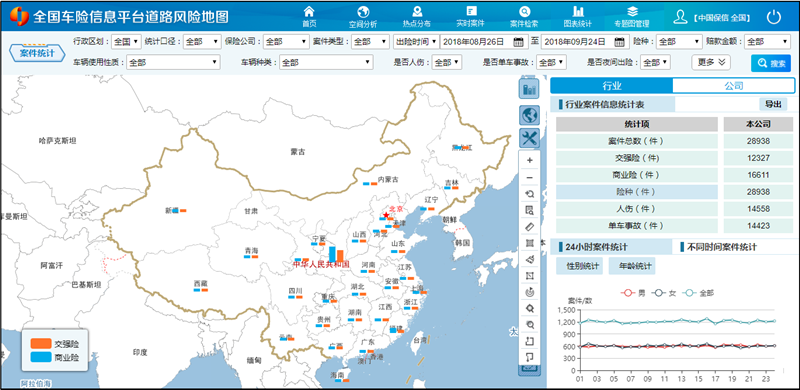Switch to the 公司 tab

click(x=734, y=86)
